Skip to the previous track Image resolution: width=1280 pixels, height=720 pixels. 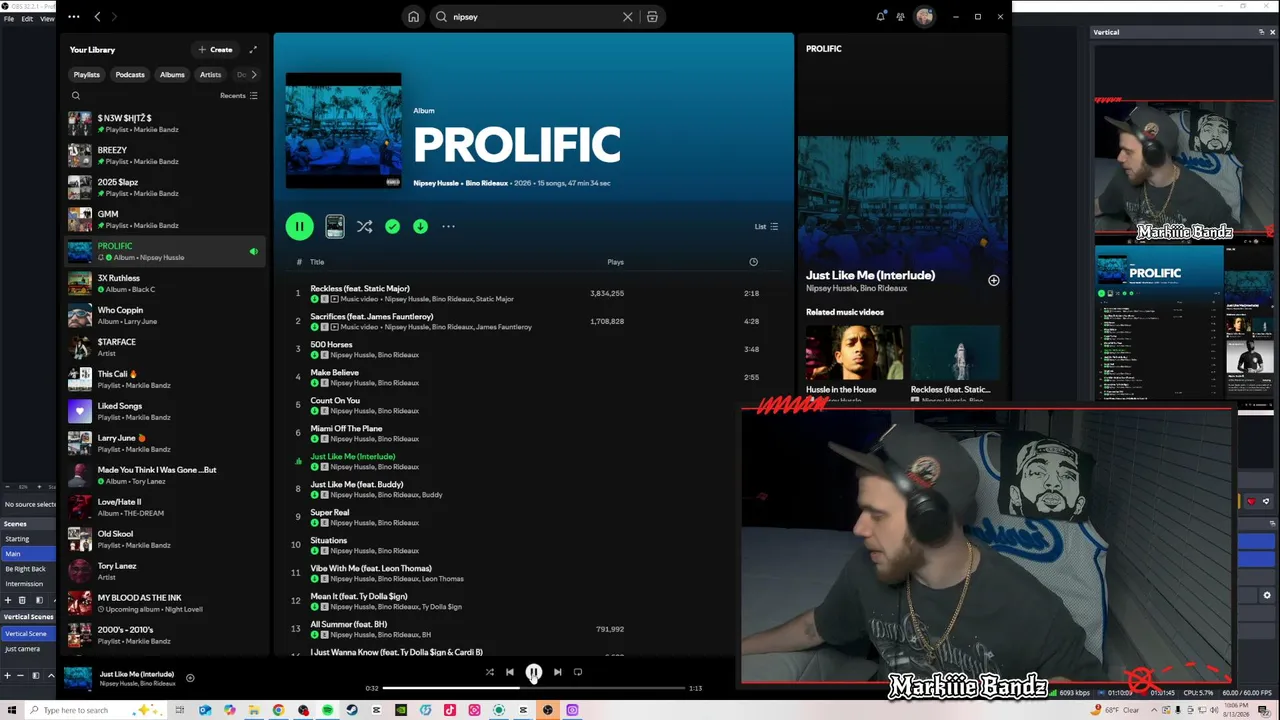(510, 672)
